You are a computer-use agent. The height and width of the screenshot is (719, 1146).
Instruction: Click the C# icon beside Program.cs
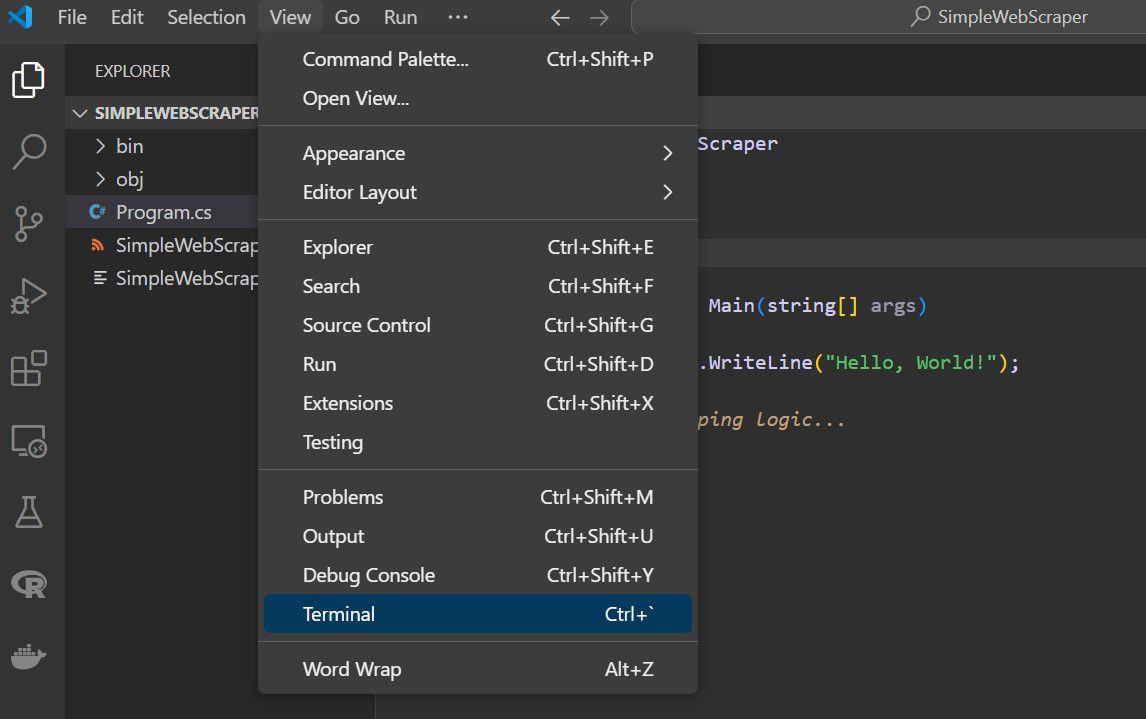[x=97, y=212]
